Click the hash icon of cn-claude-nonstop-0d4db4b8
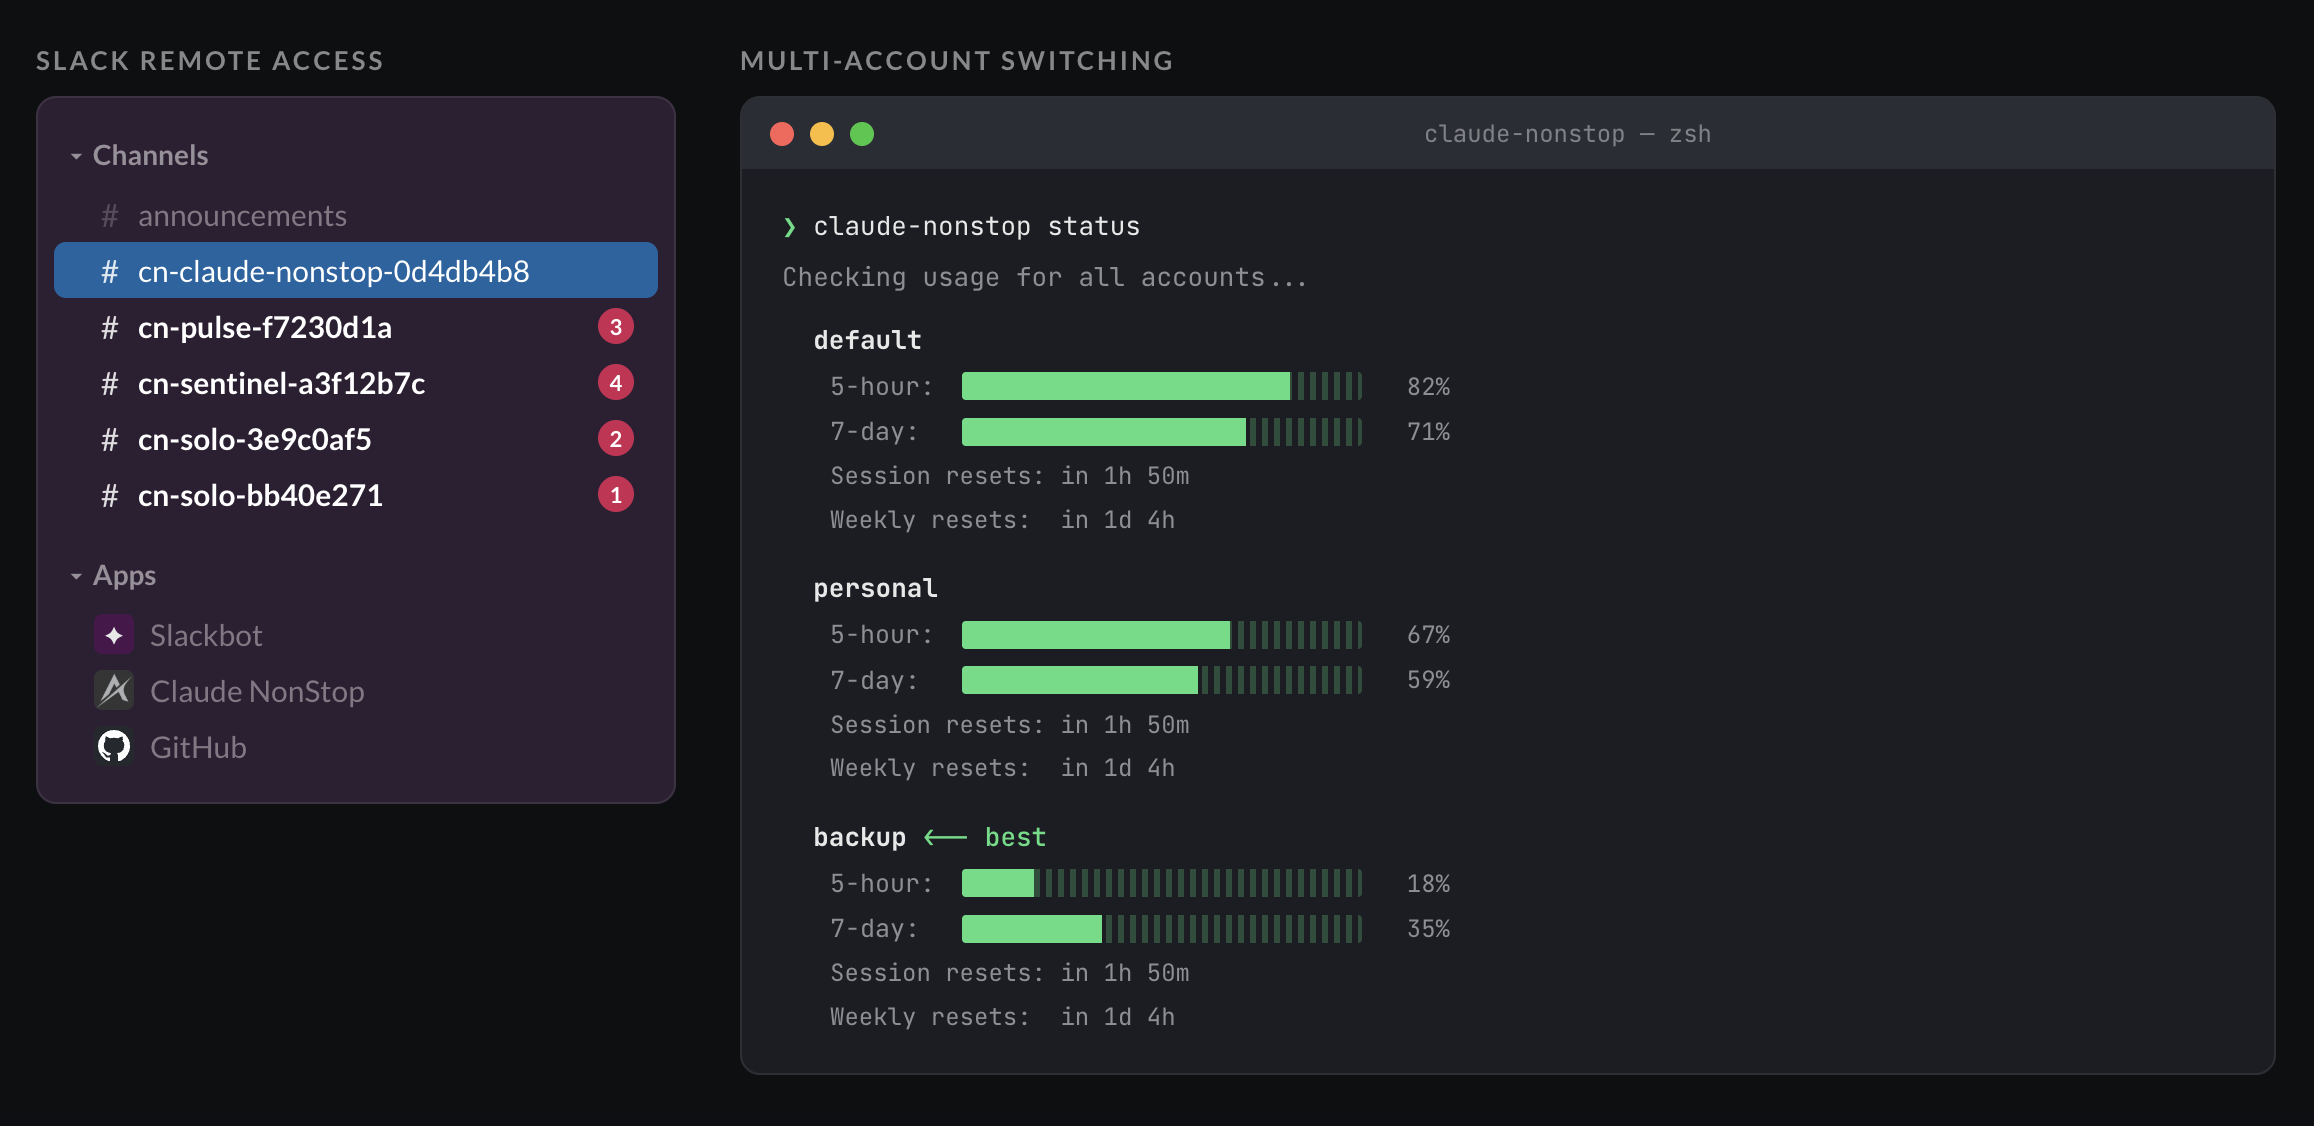The height and width of the screenshot is (1126, 2314). (110, 272)
